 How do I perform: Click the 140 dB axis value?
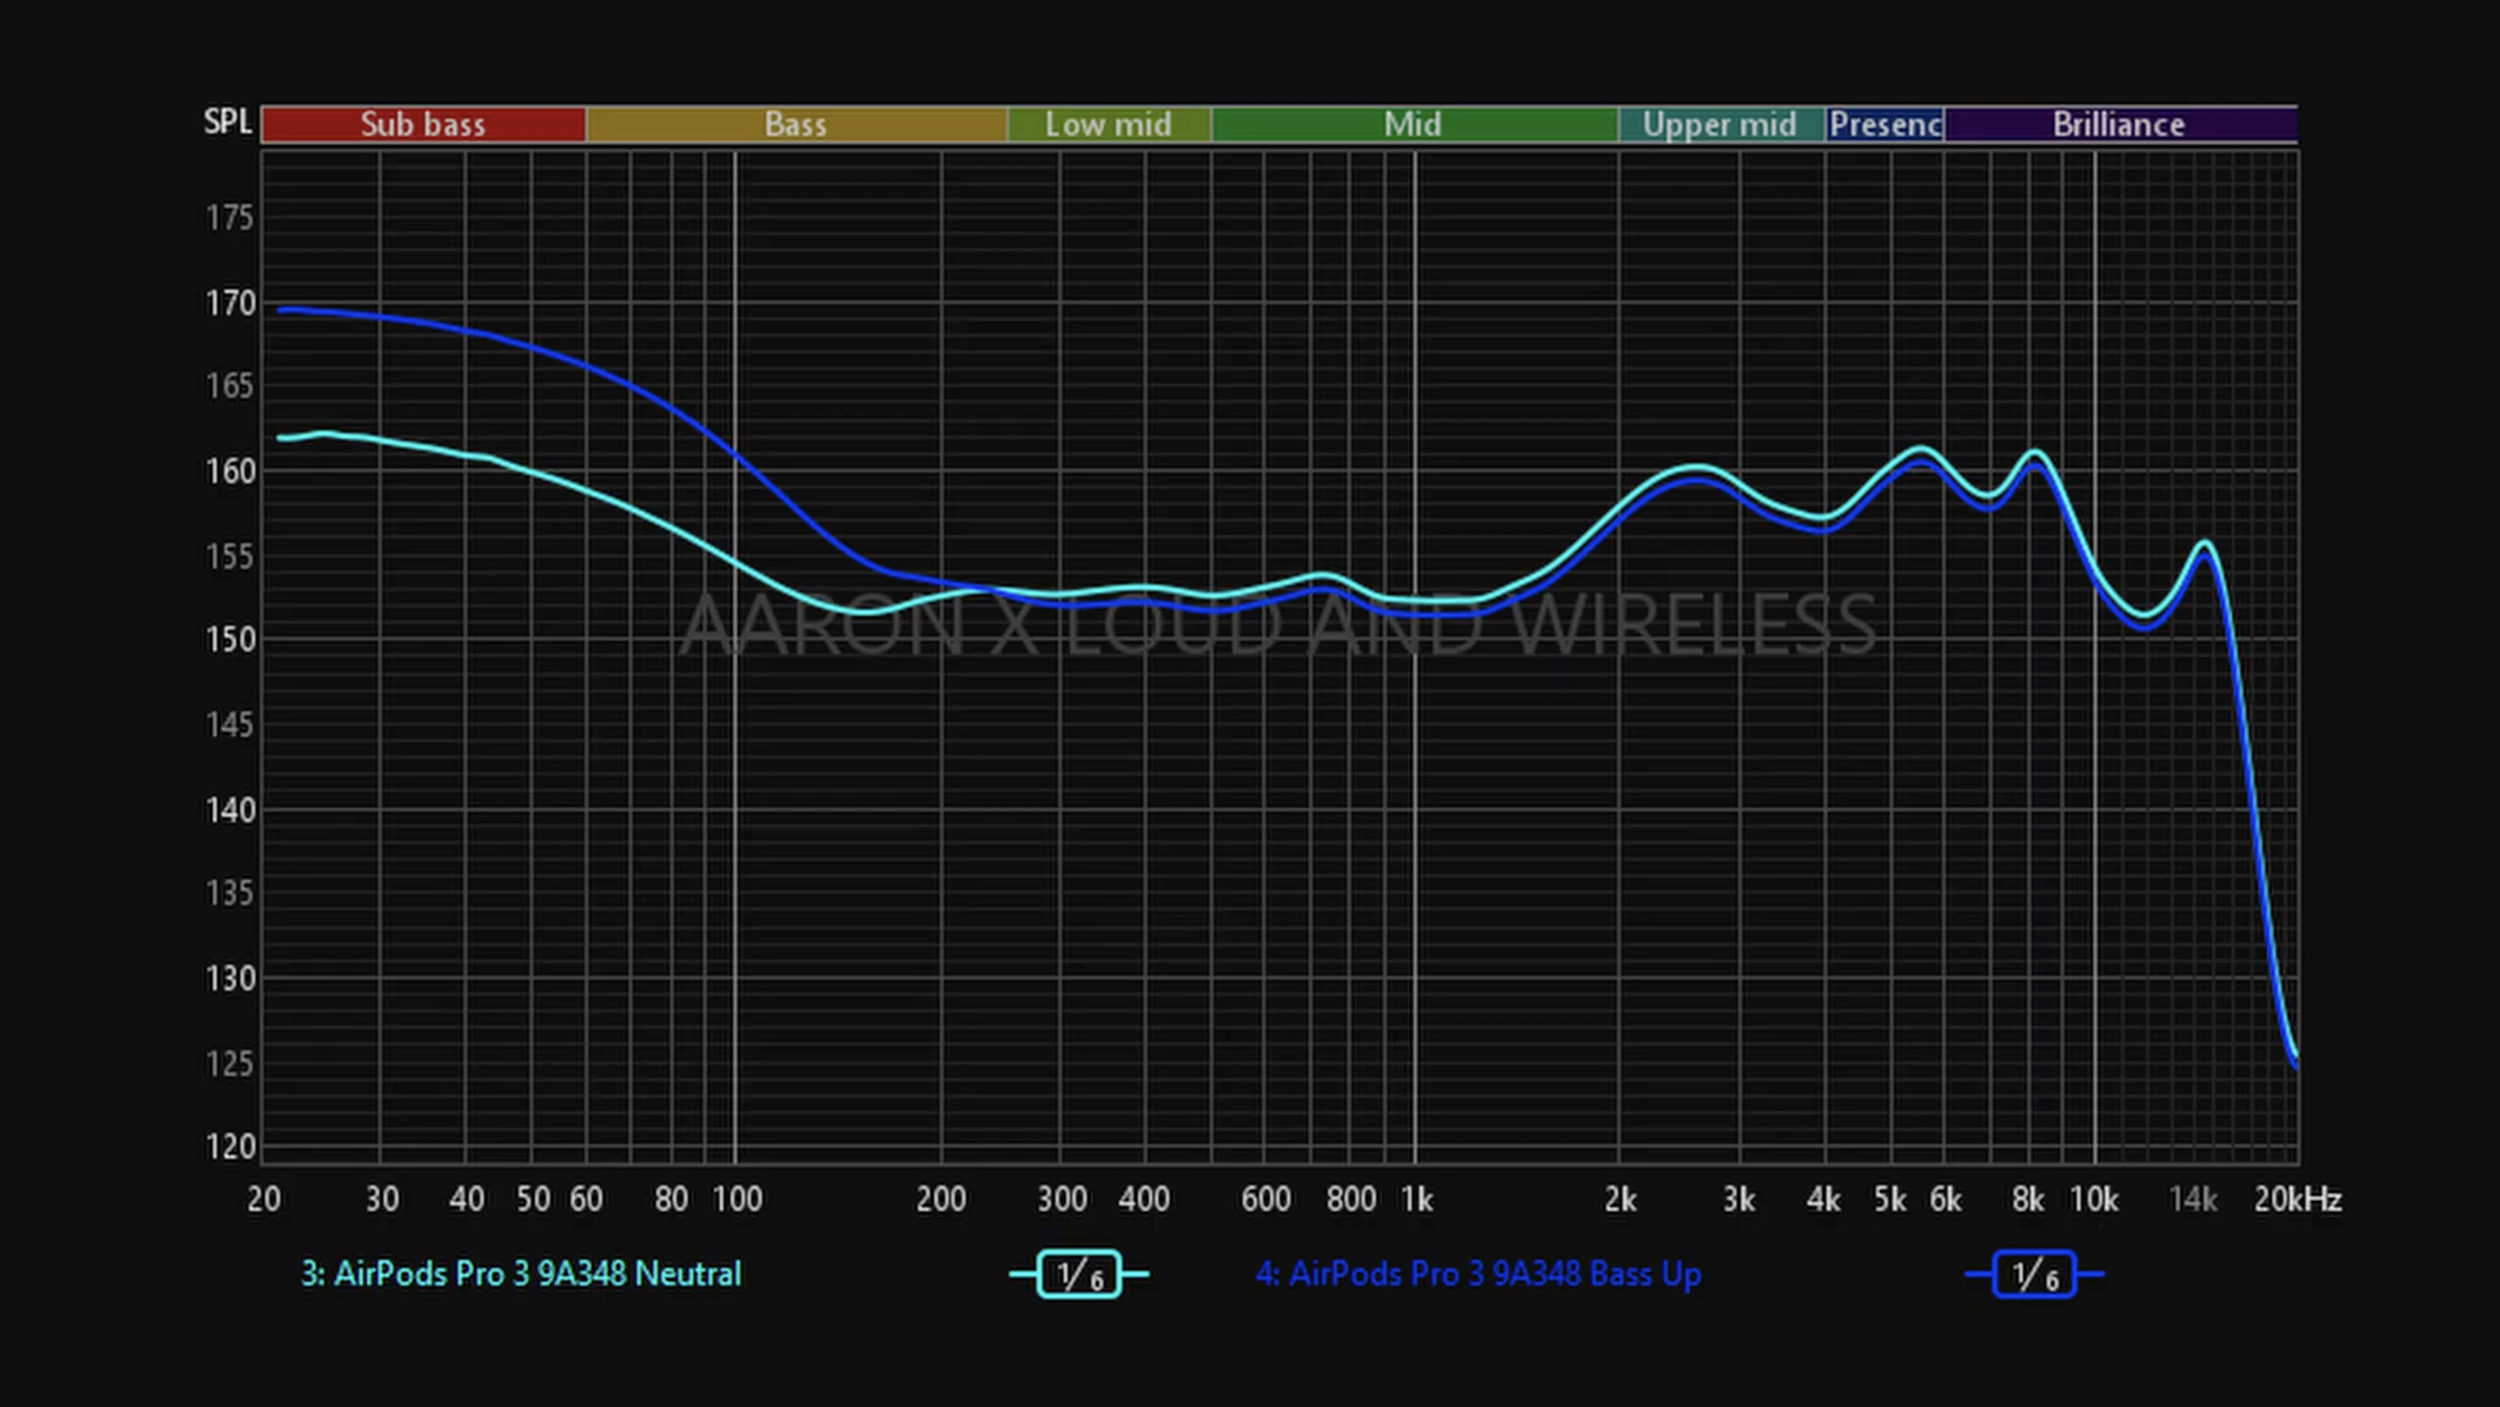click(x=230, y=809)
